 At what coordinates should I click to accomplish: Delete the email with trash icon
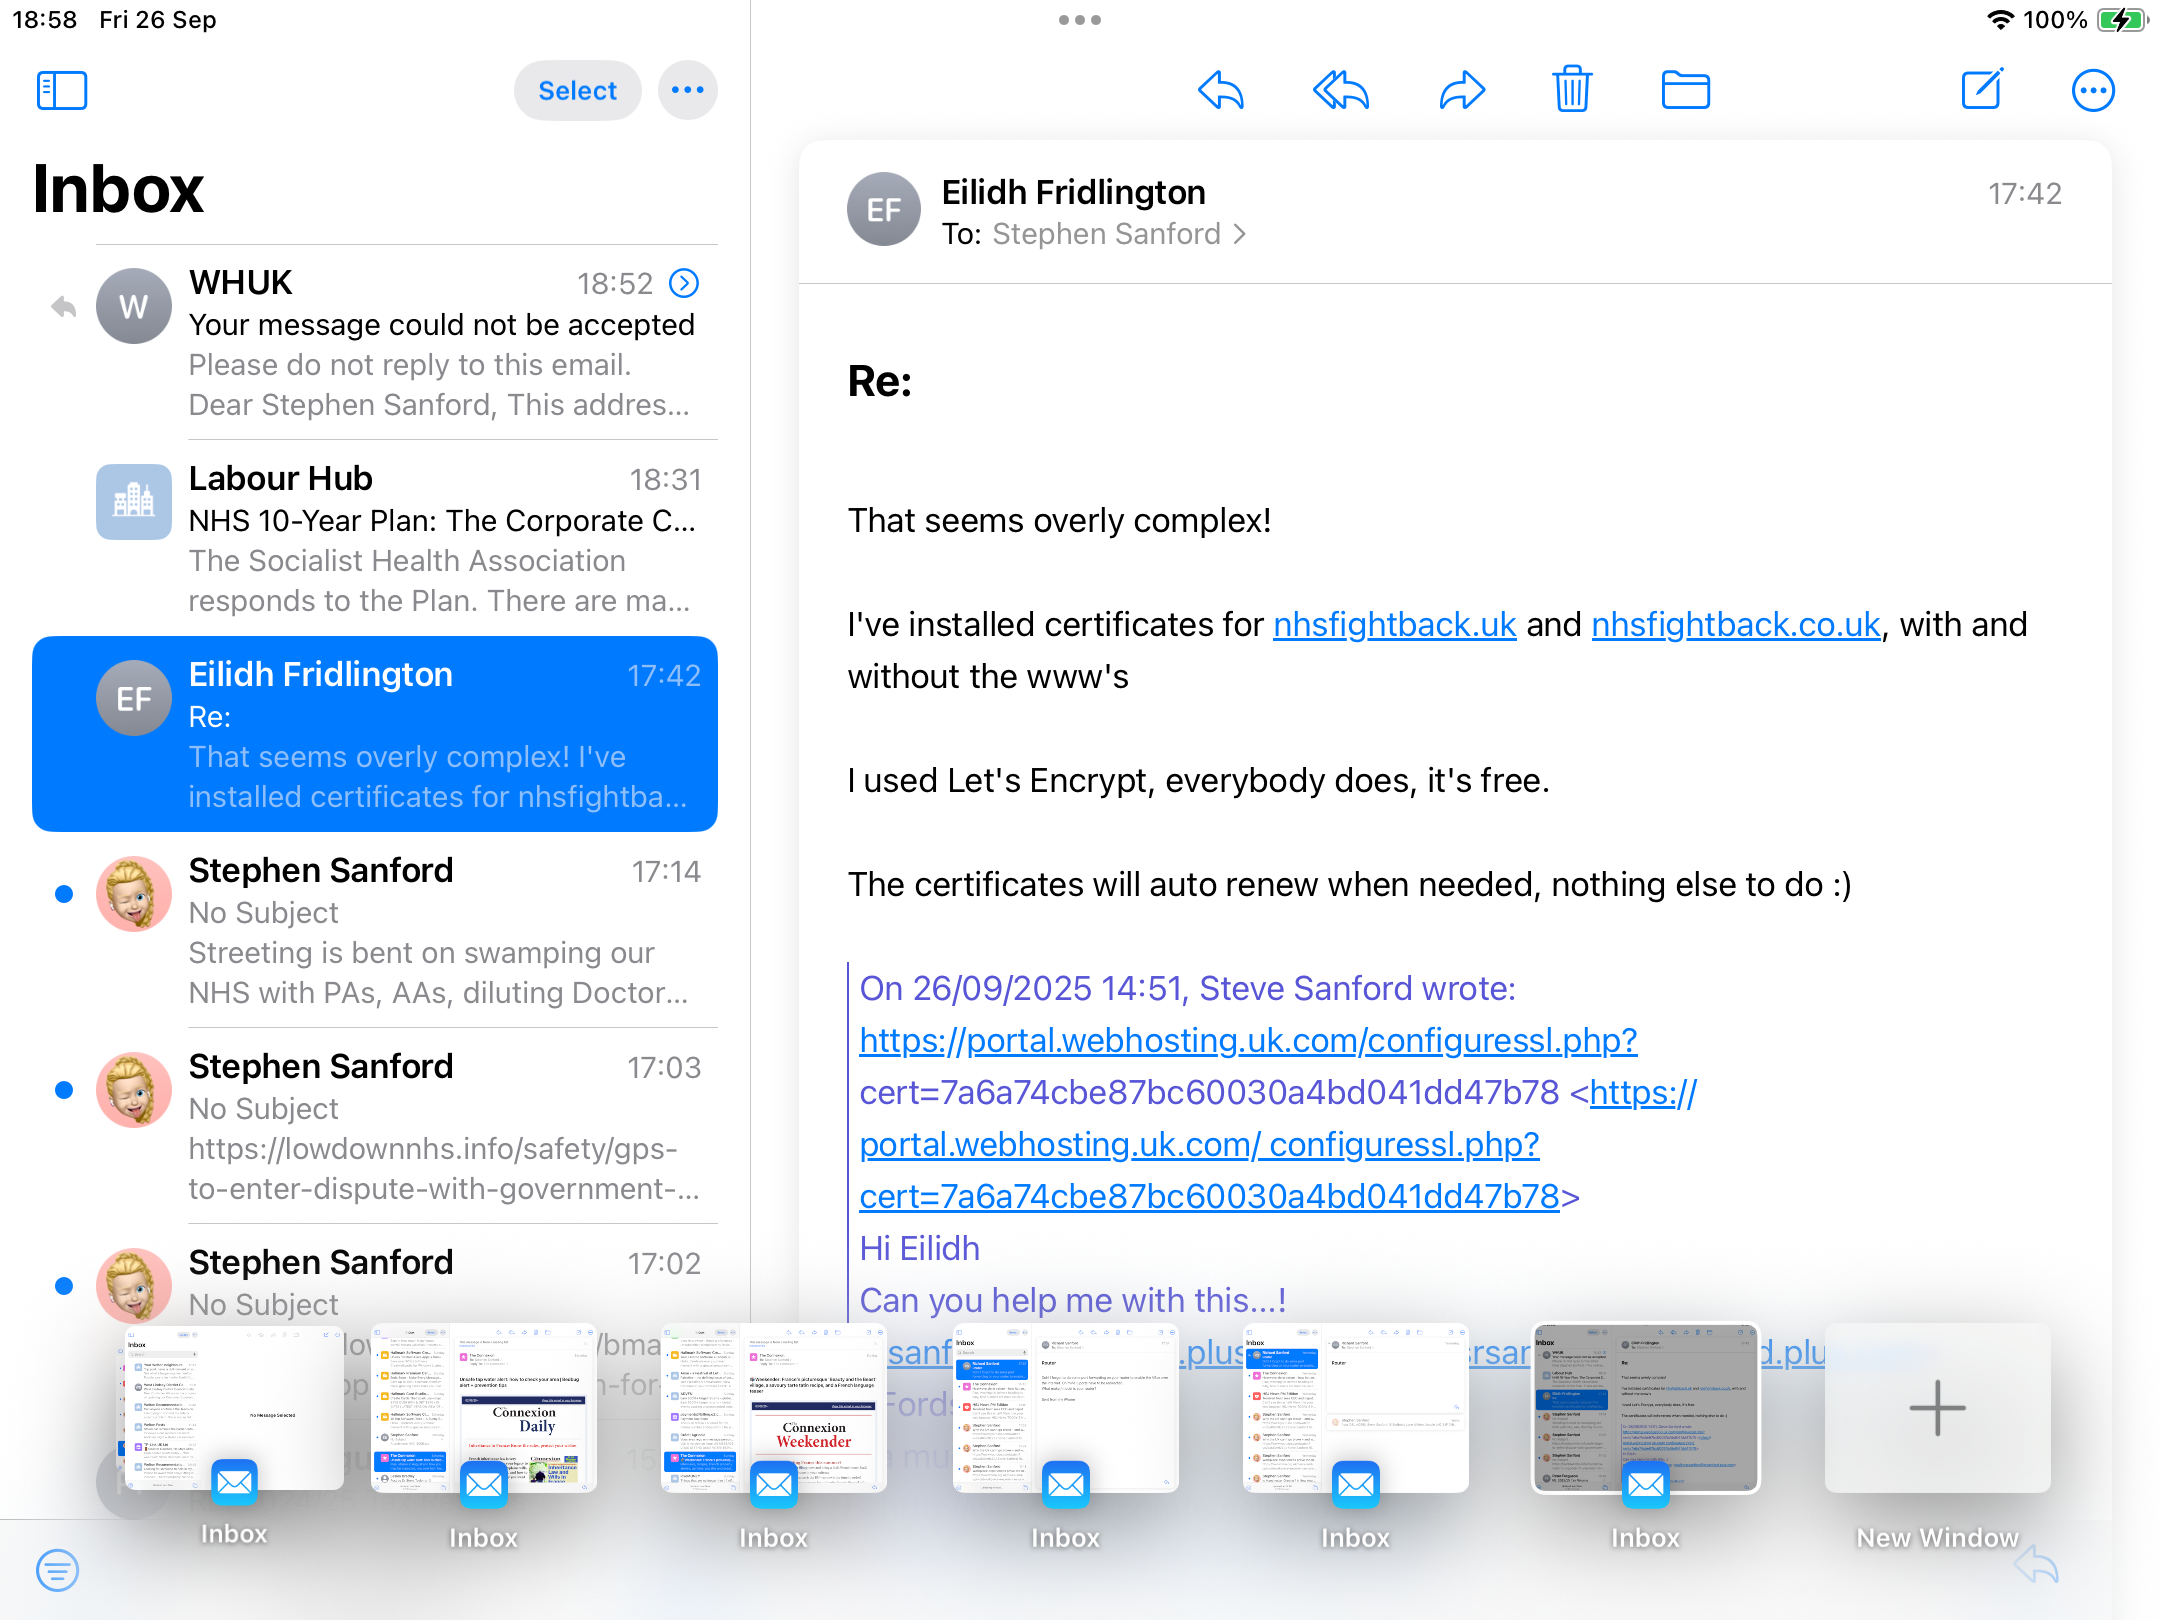click(x=1572, y=91)
